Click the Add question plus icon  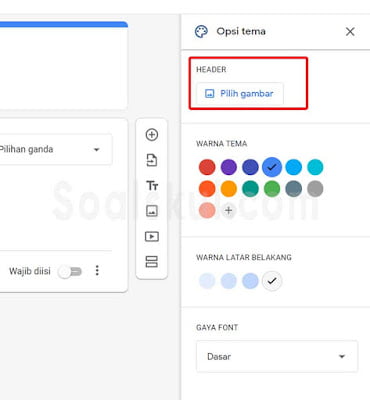point(152,135)
